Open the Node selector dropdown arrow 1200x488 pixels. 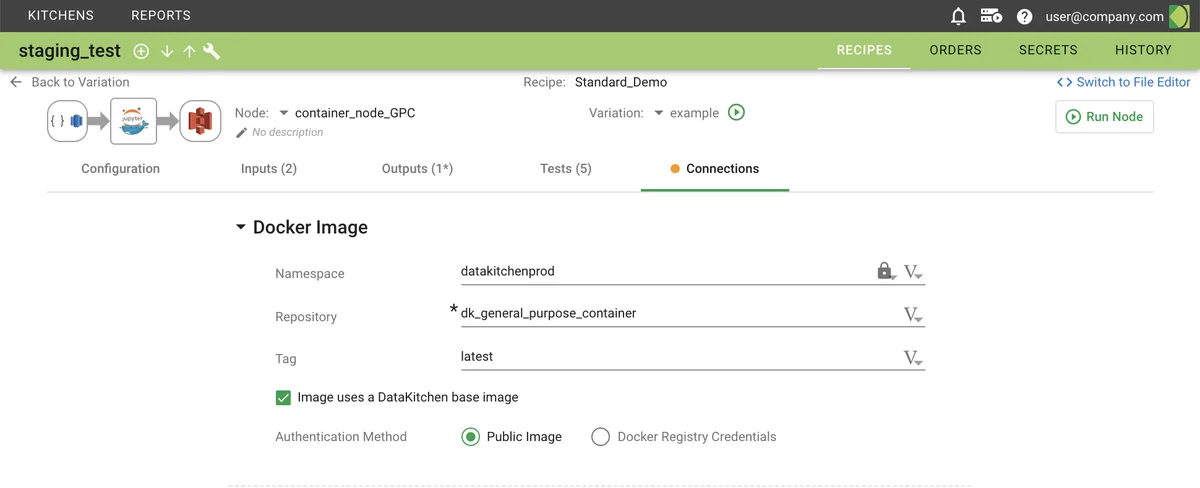(284, 113)
